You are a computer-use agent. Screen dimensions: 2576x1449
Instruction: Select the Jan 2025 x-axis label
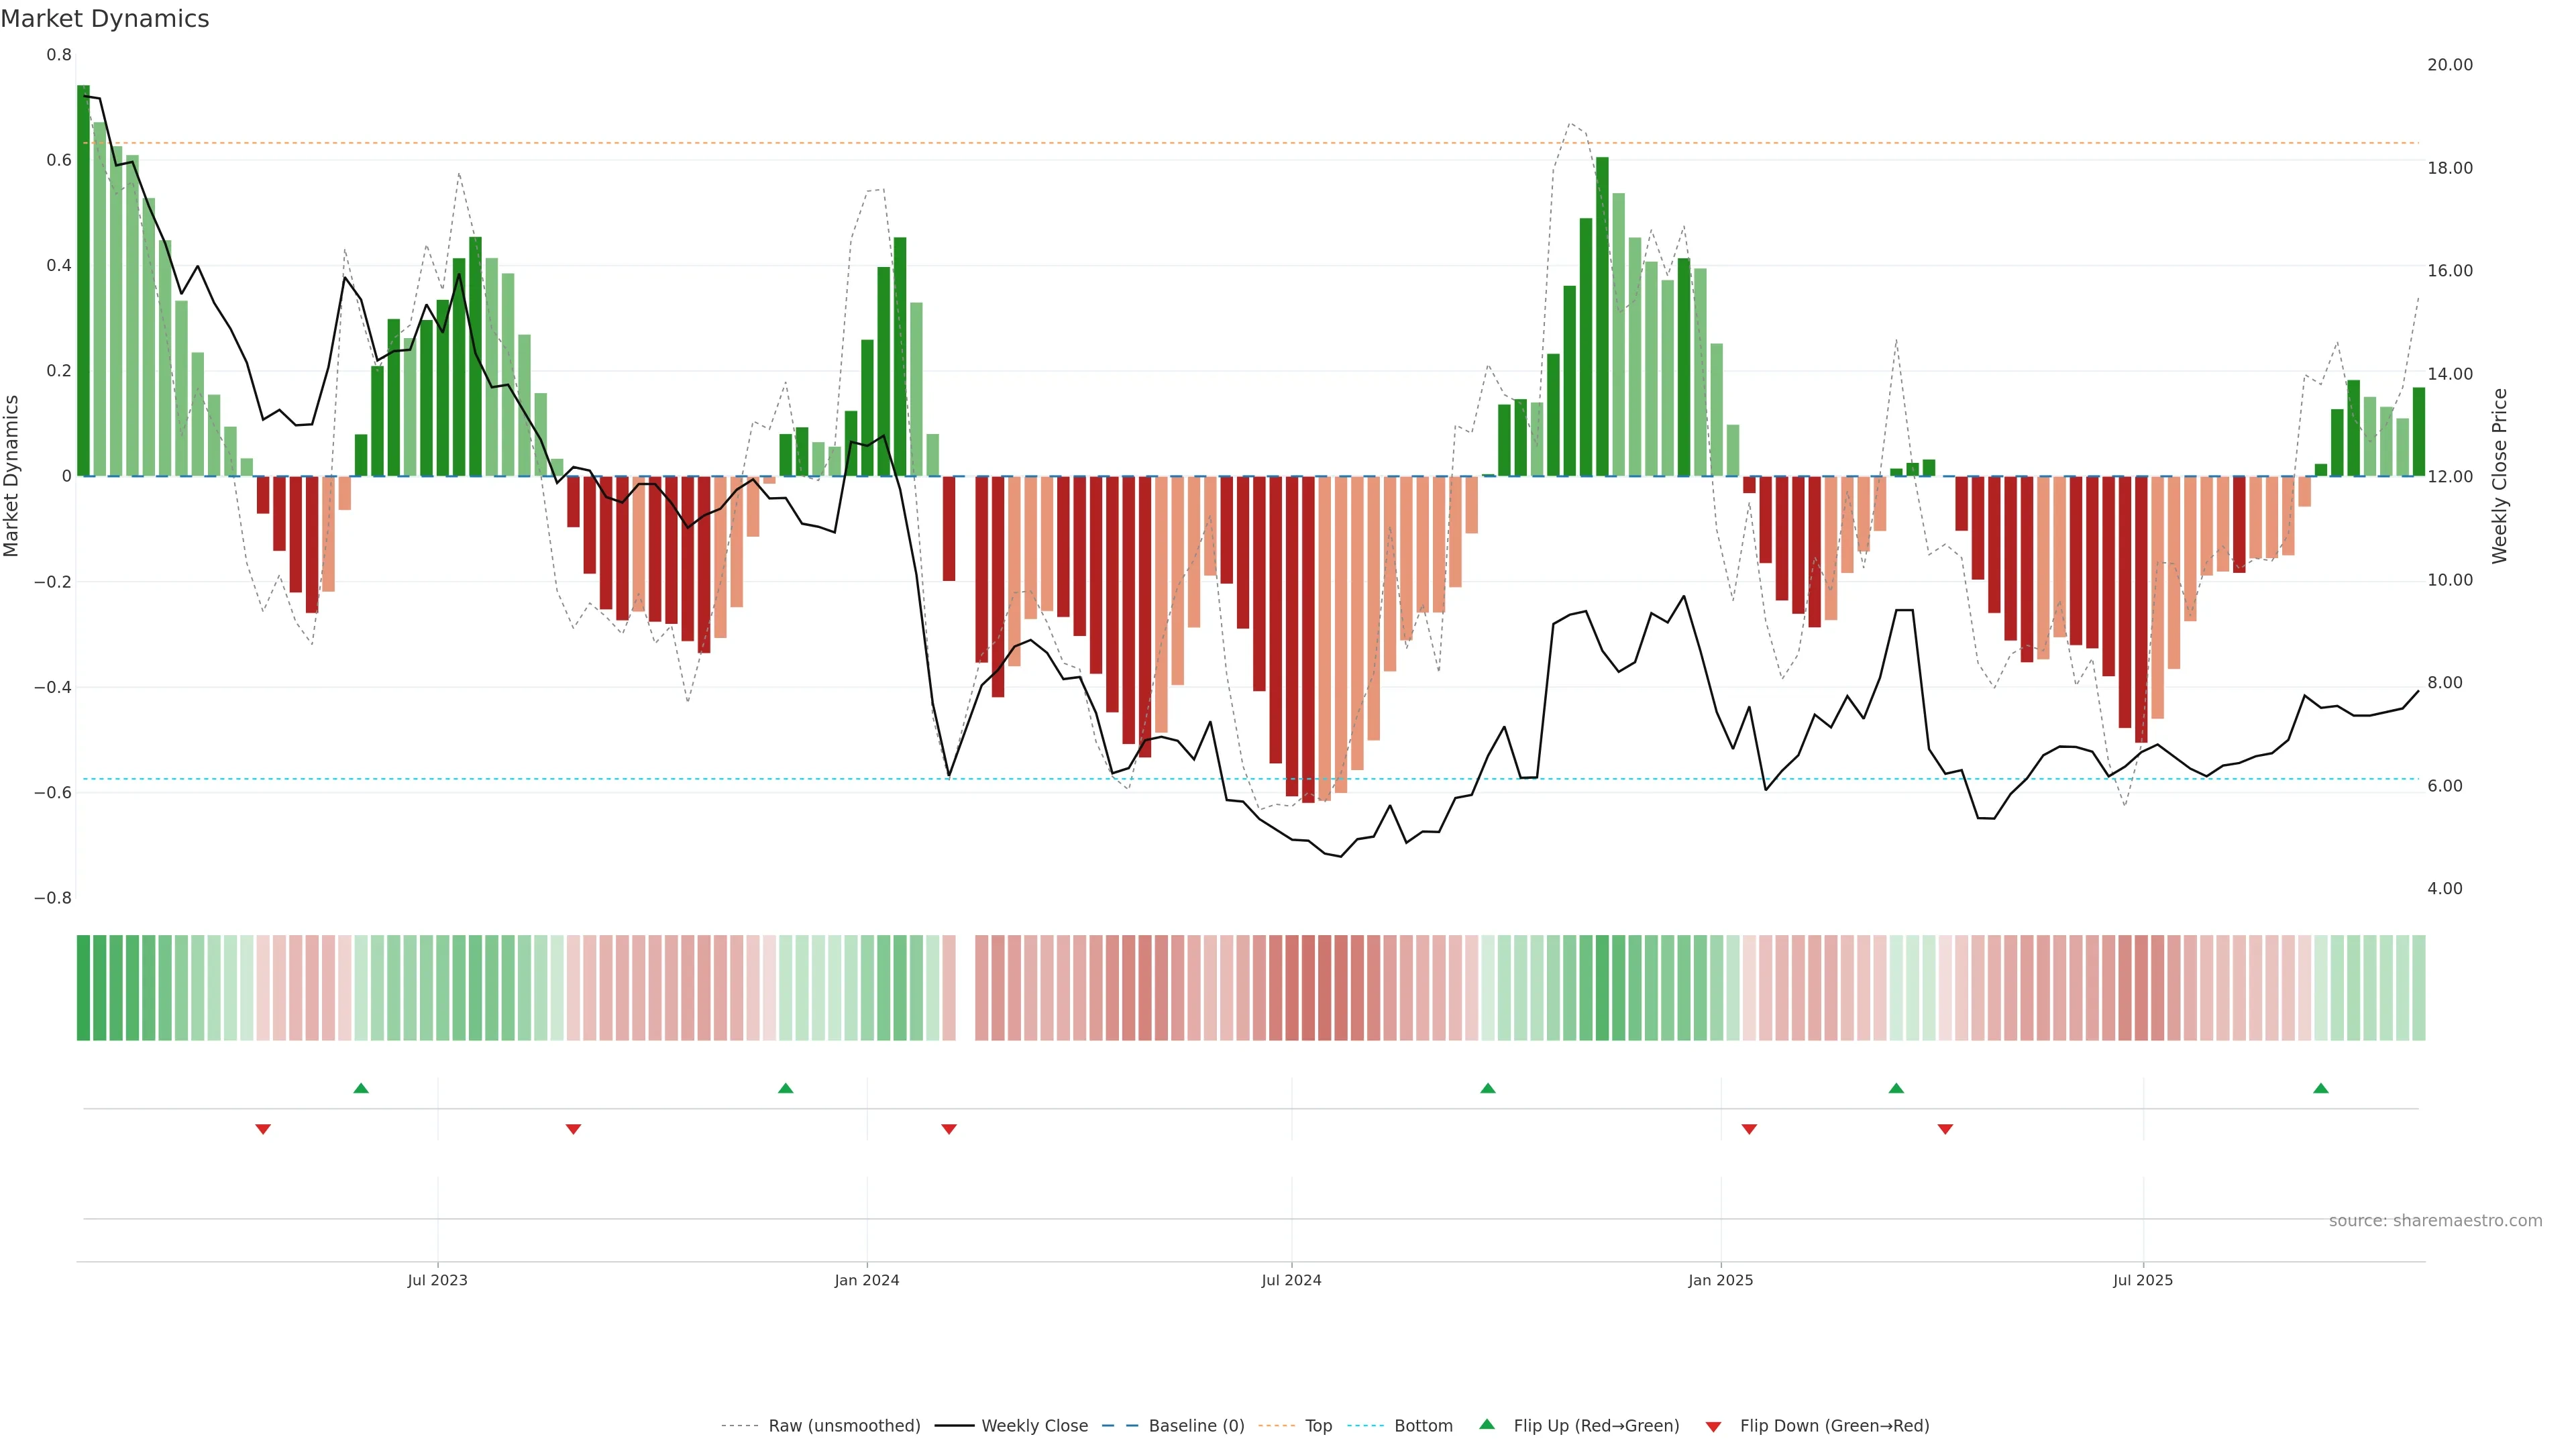pos(1720,1280)
